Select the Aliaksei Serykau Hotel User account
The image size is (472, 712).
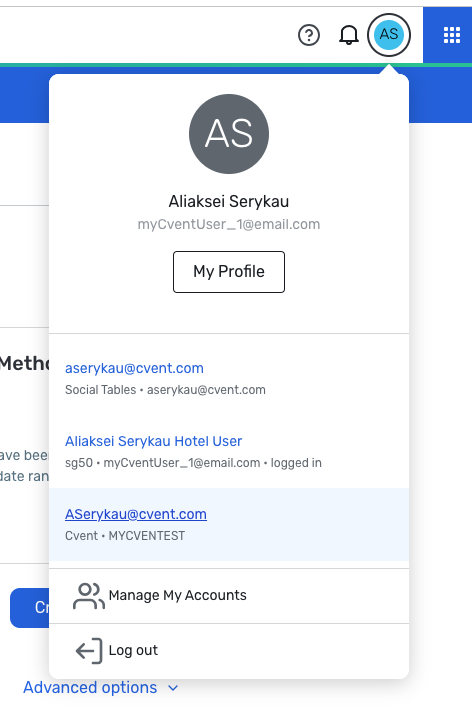click(x=229, y=451)
